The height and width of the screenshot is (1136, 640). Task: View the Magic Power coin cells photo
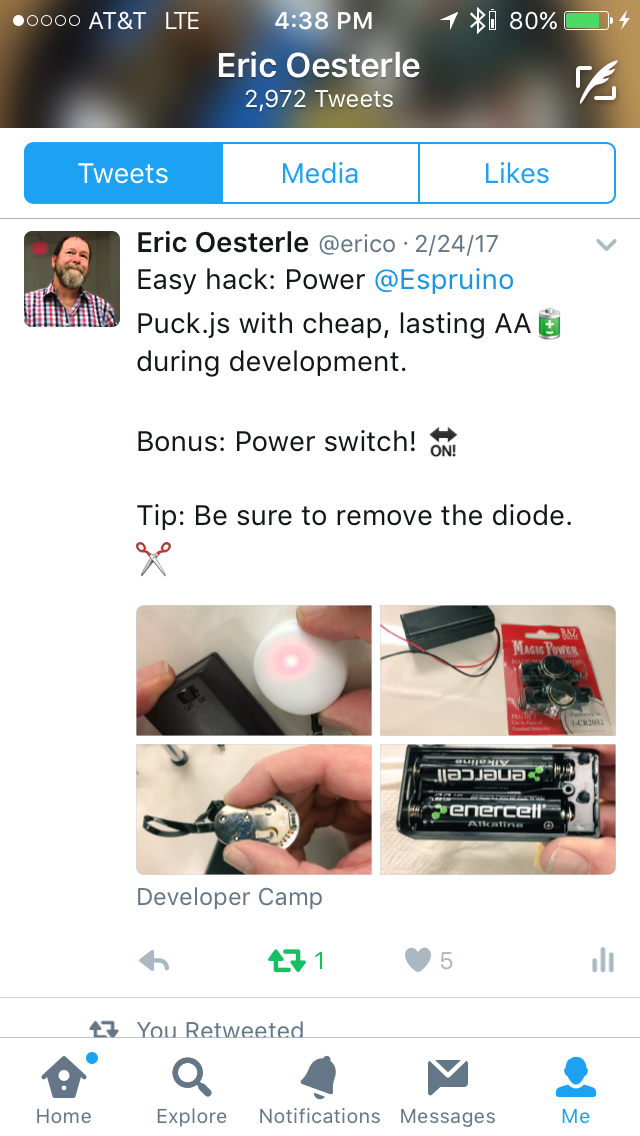498,670
